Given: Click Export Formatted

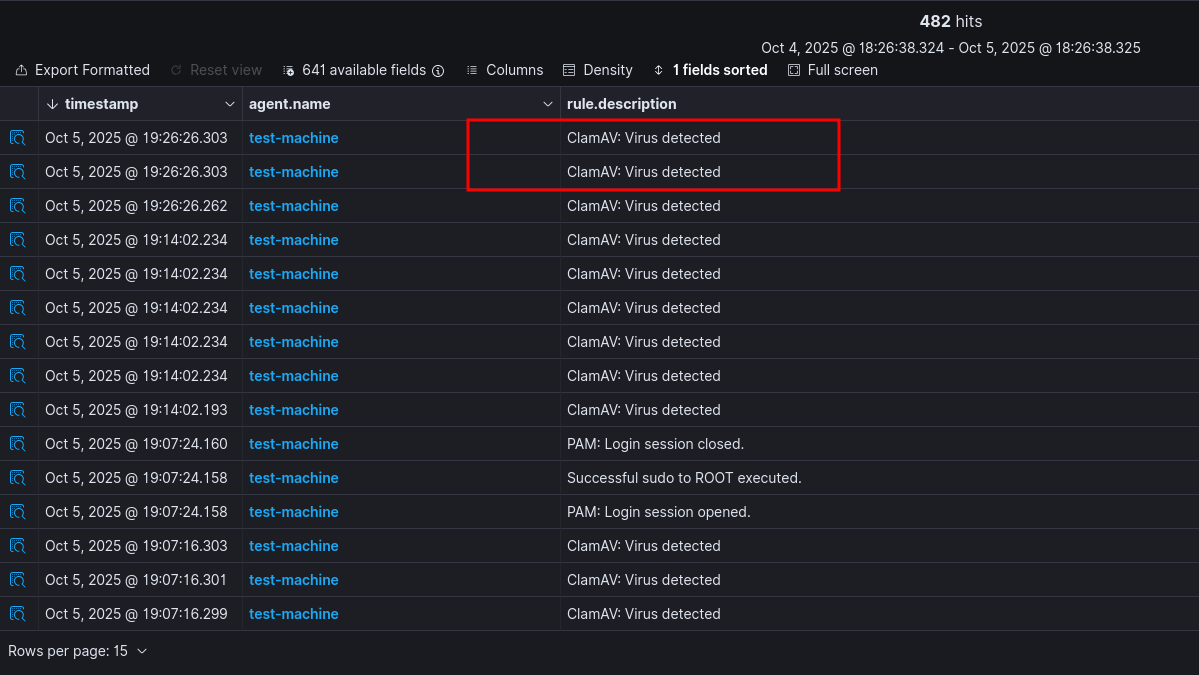Looking at the screenshot, I should (x=83, y=70).
